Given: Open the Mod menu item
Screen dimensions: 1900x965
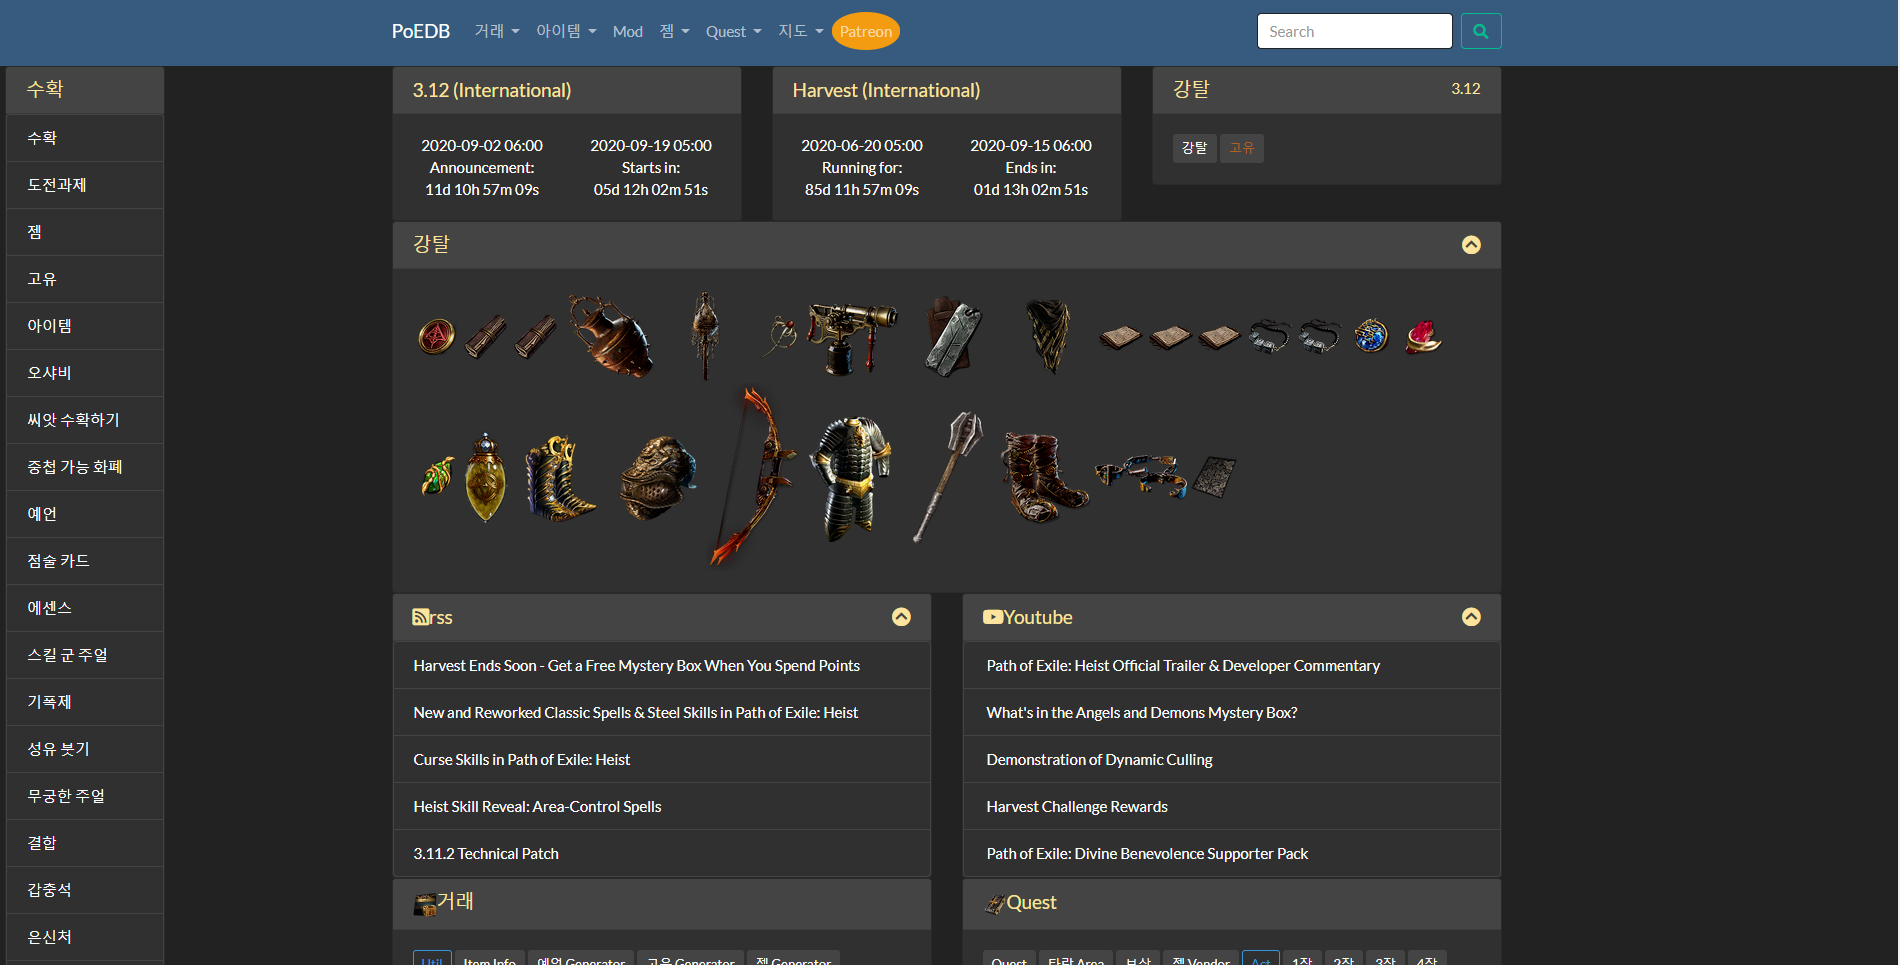Looking at the screenshot, I should tap(627, 31).
